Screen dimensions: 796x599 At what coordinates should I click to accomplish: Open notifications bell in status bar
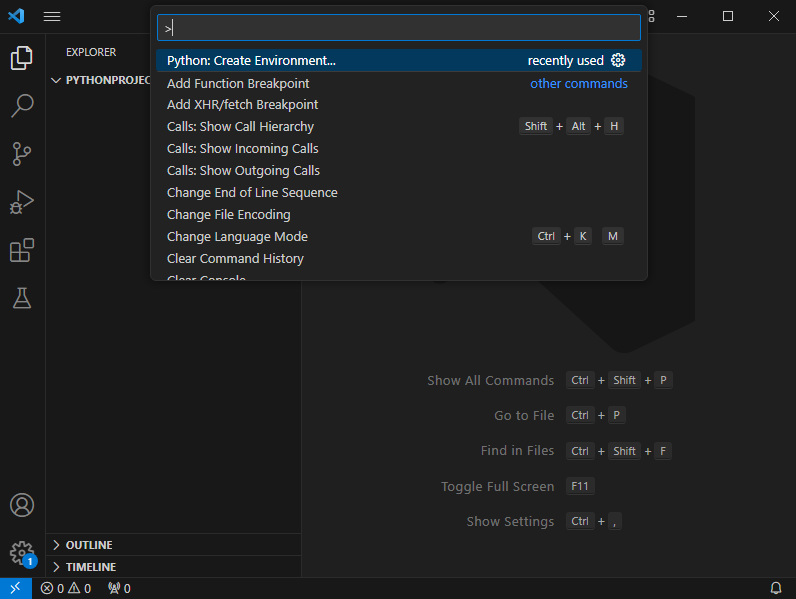(776, 588)
